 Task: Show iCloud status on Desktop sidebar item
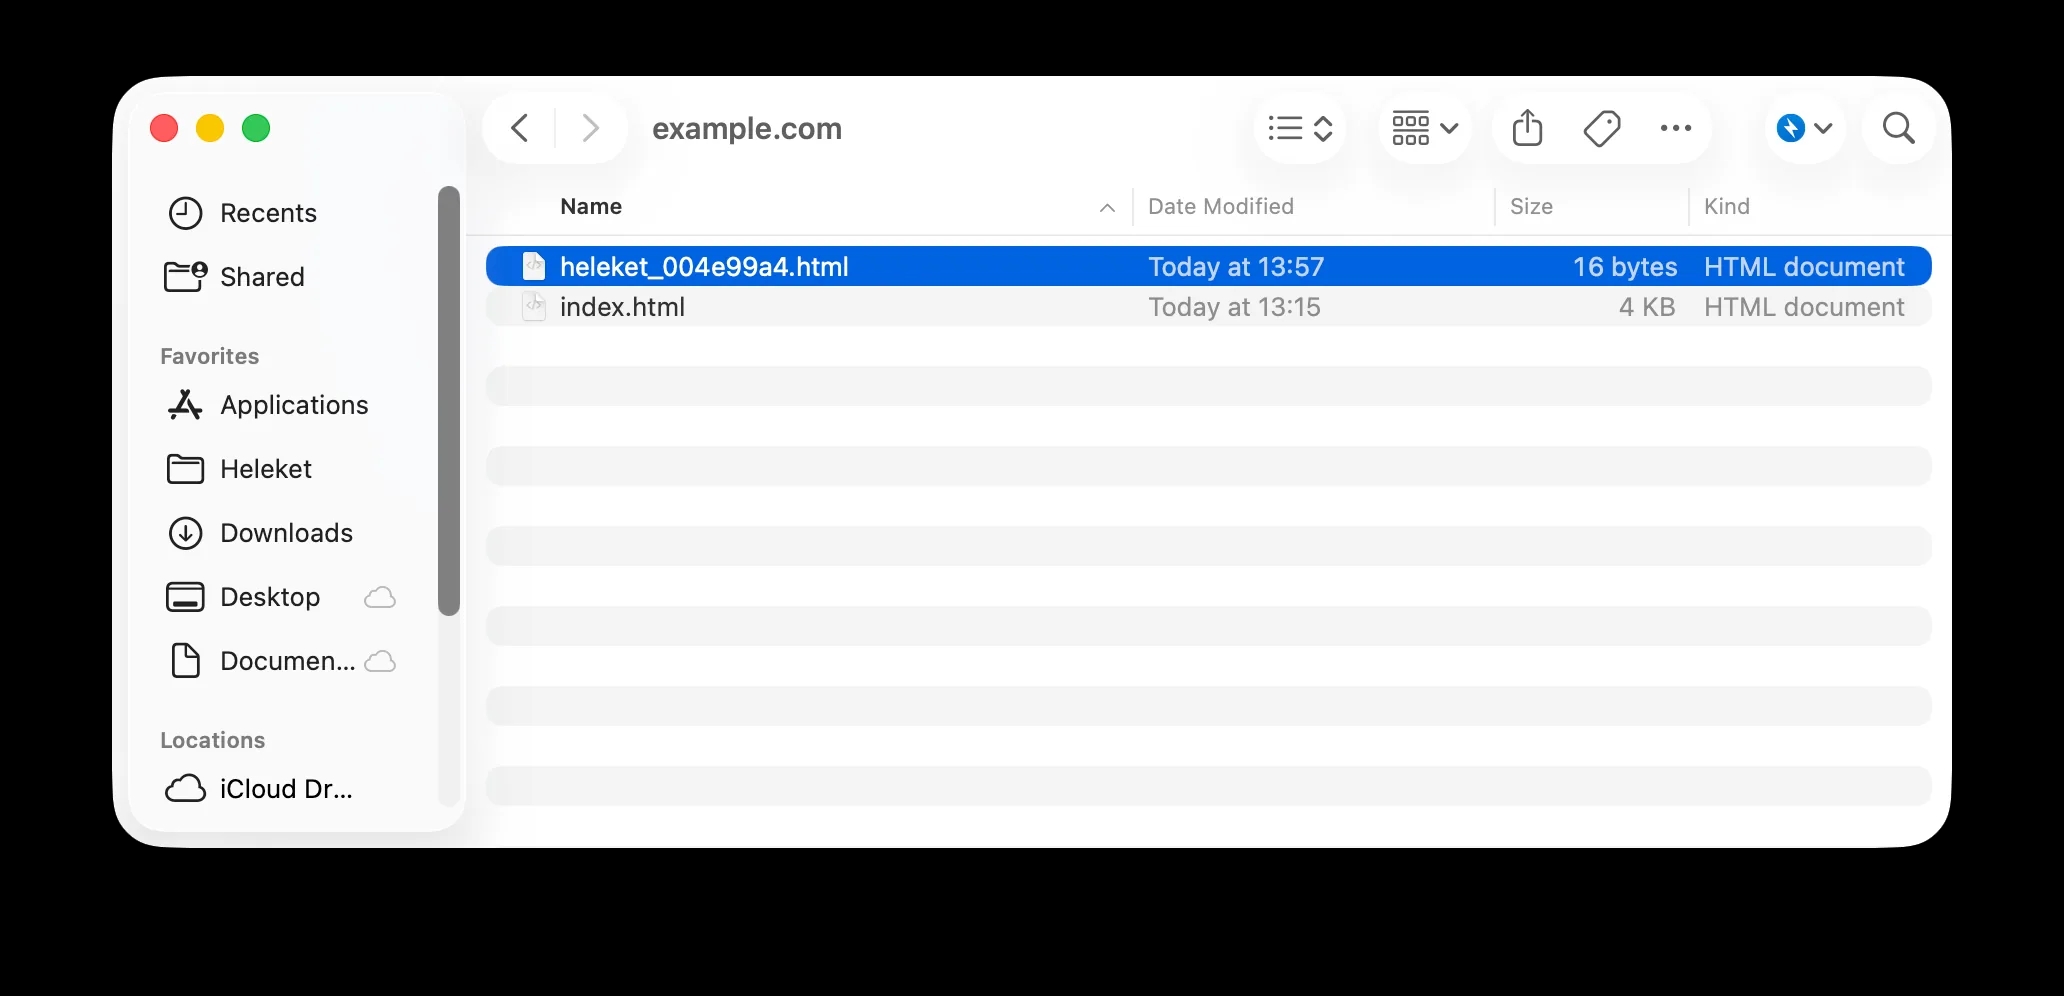(x=379, y=596)
